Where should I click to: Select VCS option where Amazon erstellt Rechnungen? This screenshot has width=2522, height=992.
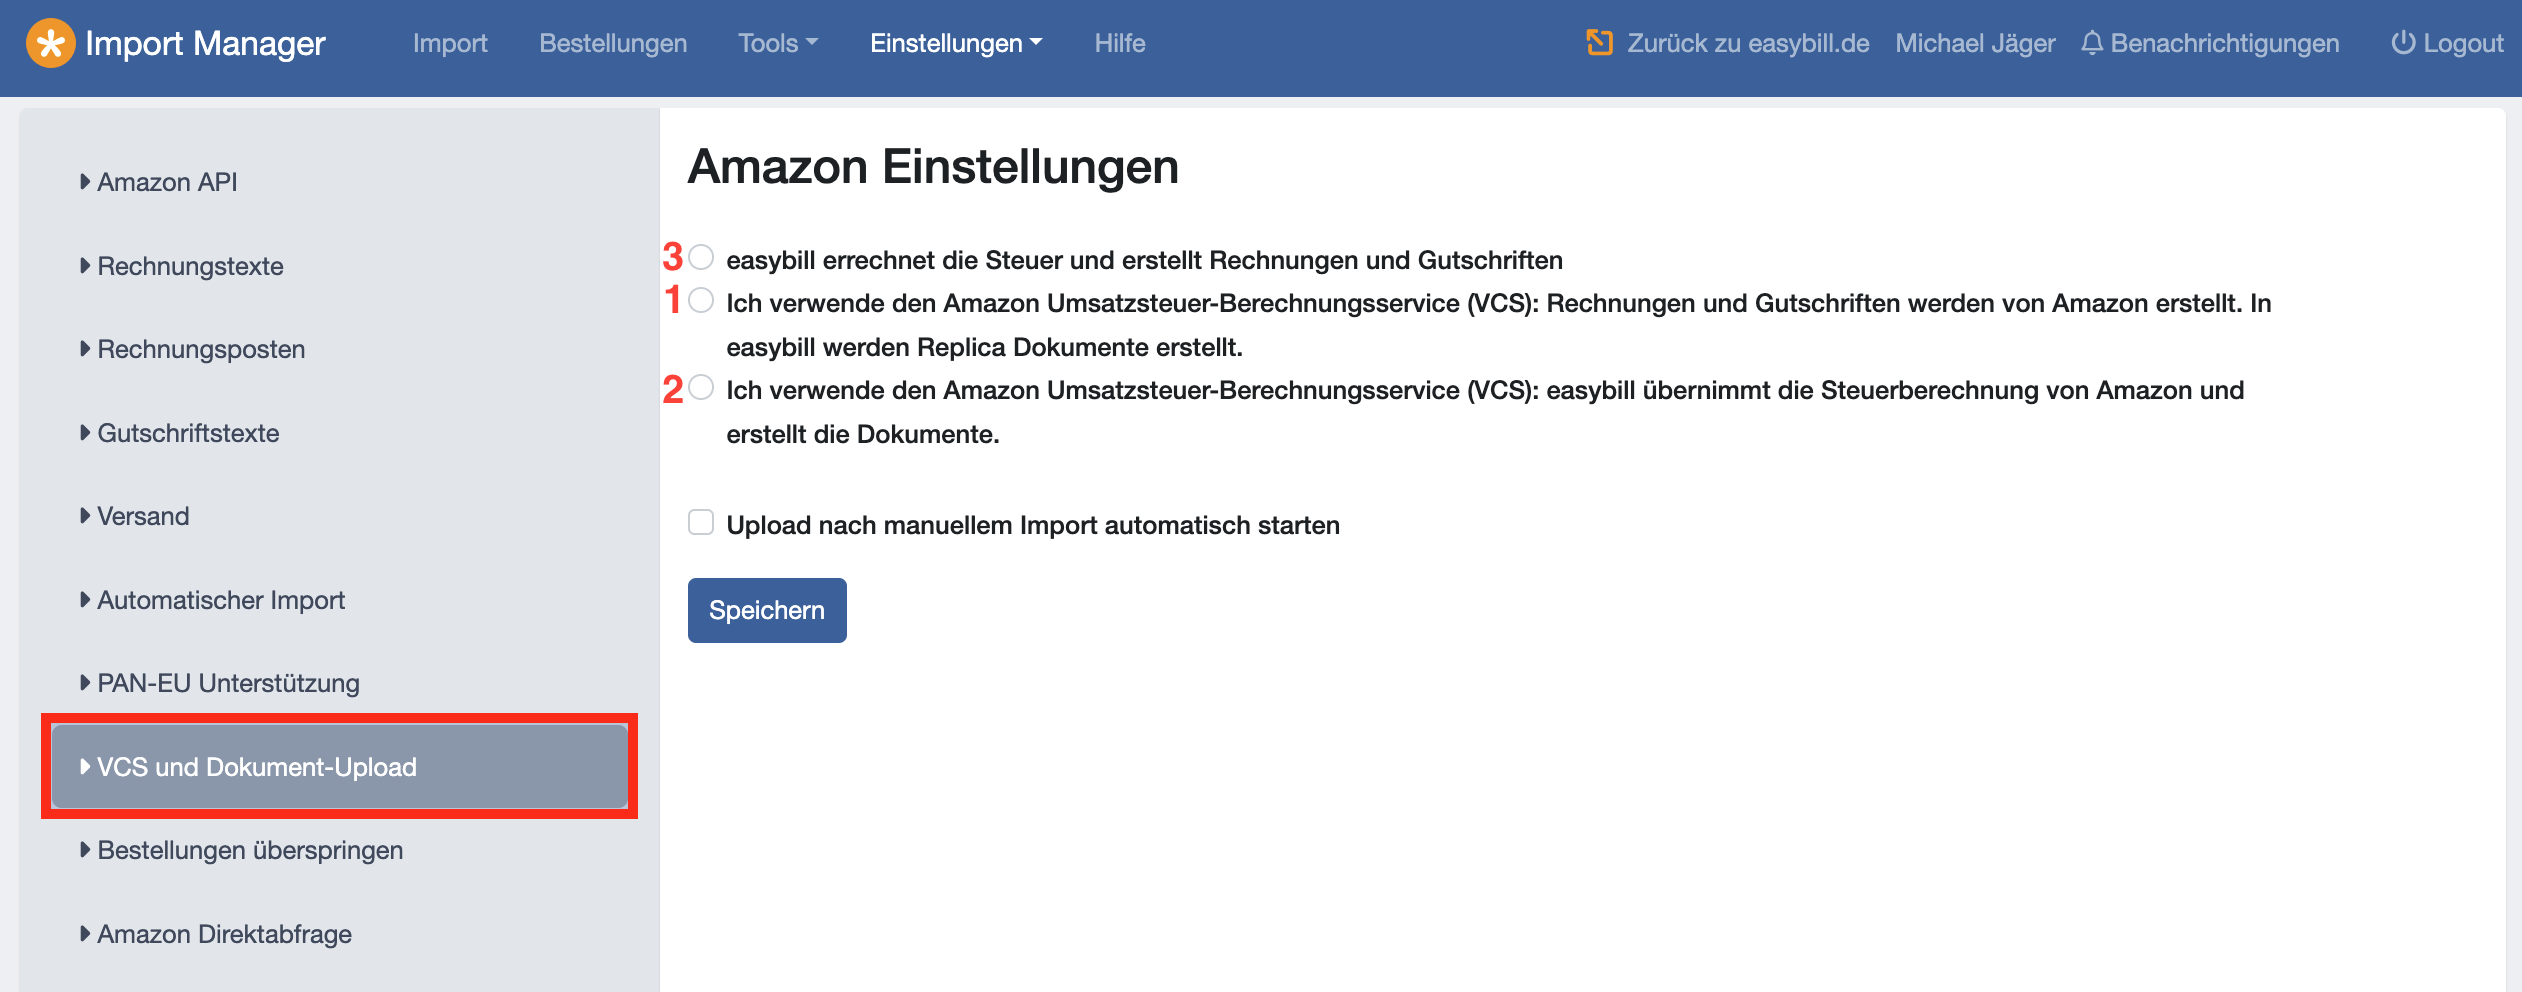[702, 301]
